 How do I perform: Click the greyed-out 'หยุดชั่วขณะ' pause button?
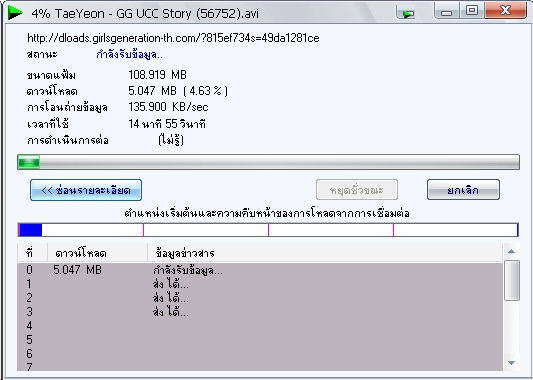[357, 190]
